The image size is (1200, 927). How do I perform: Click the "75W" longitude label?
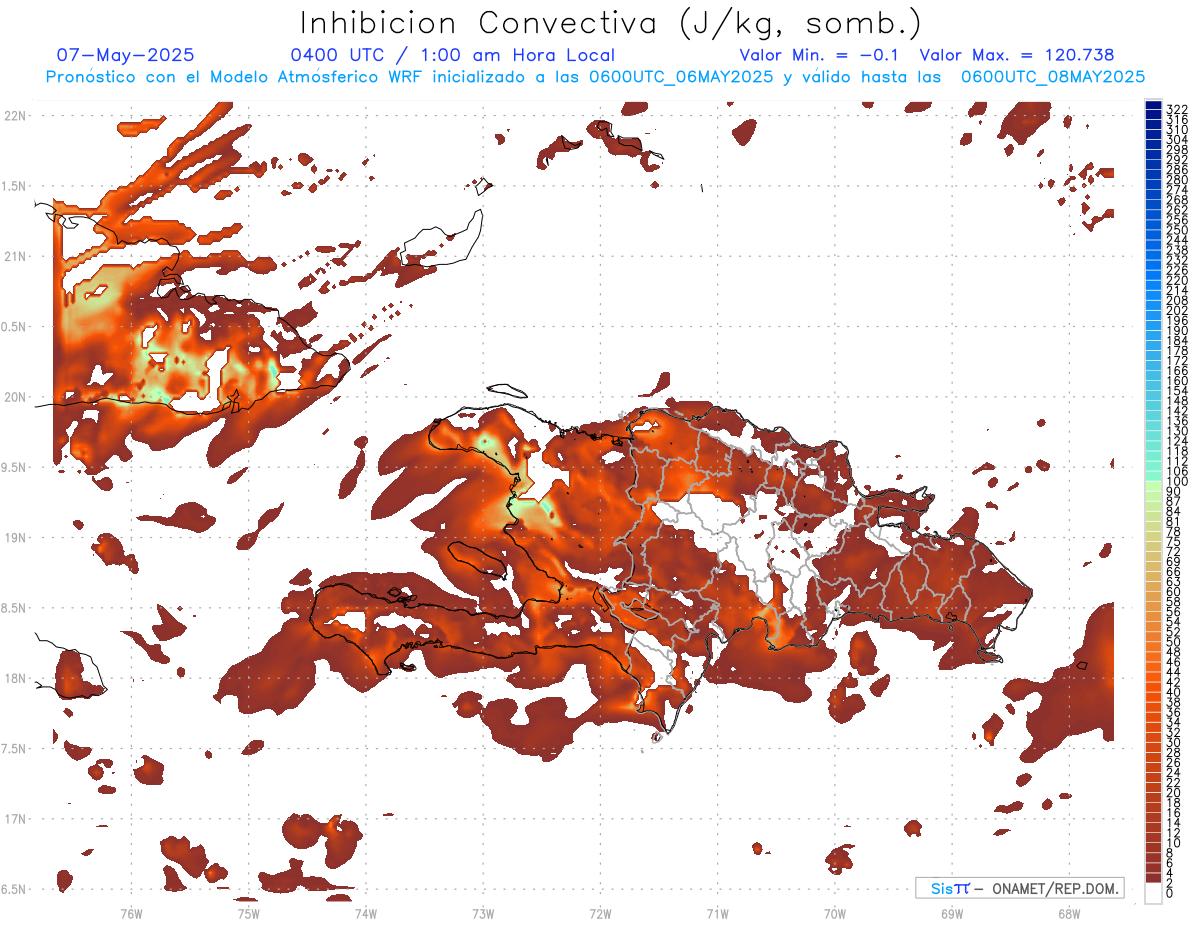pos(248,913)
